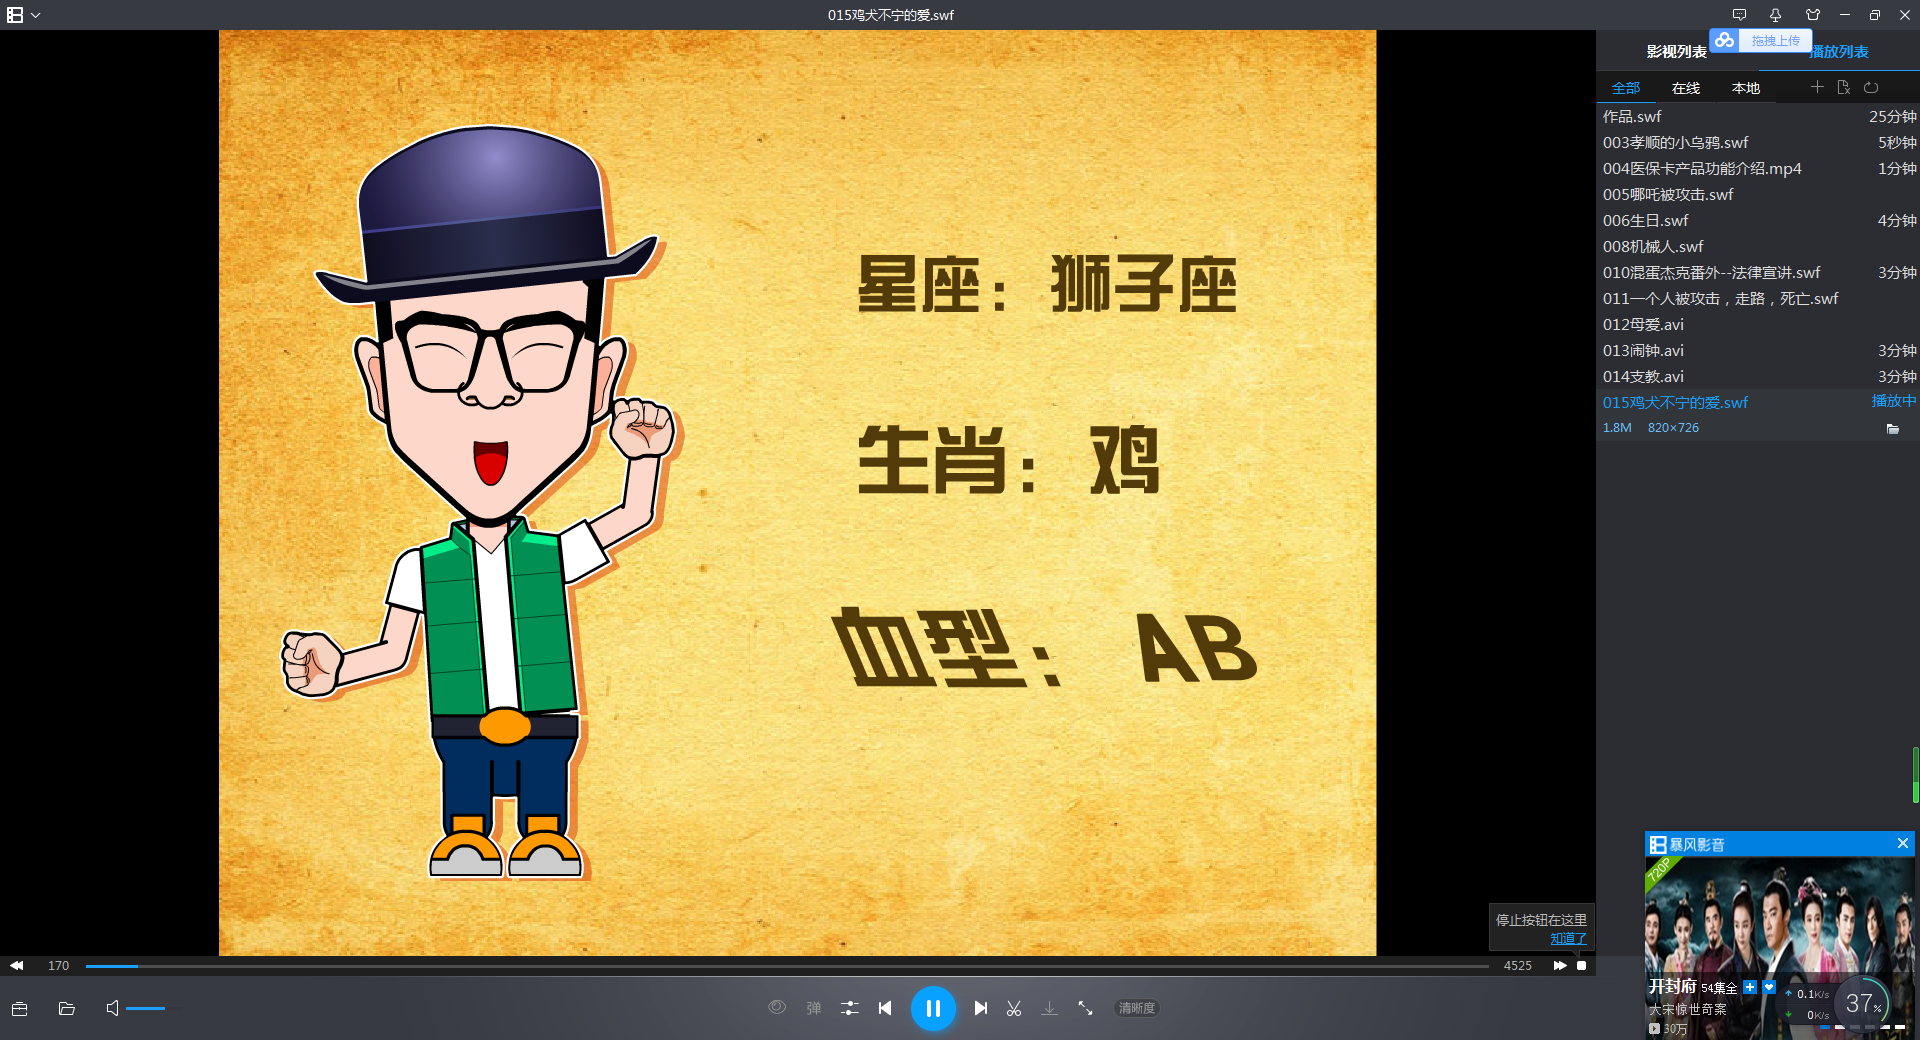Screen dimensions: 1920x1040
Task: Select 014支教.avi in playlist
Action: (1758, 376)
